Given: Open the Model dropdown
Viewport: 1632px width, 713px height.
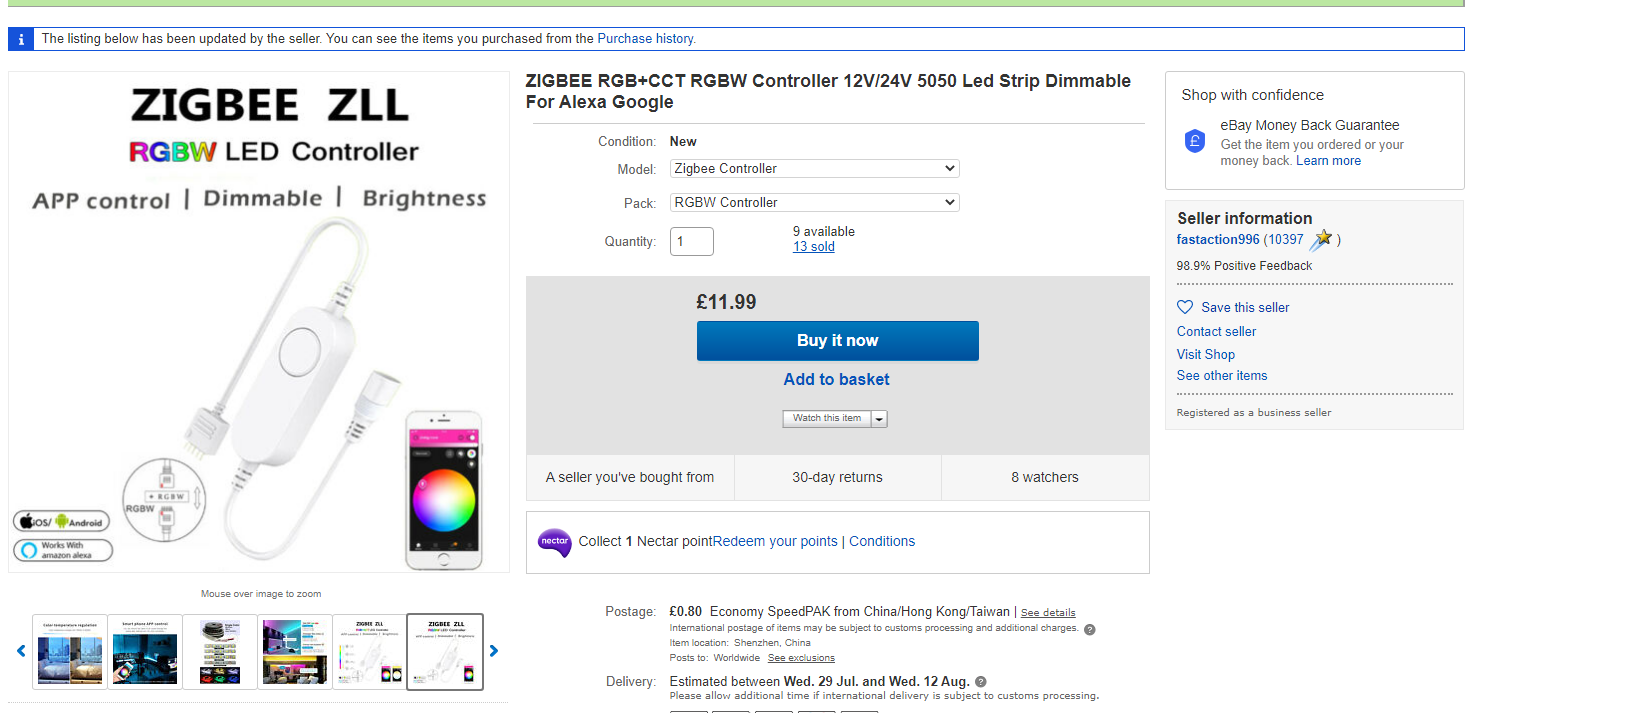Looking at the screenshot, I should [x=814, y=169].
